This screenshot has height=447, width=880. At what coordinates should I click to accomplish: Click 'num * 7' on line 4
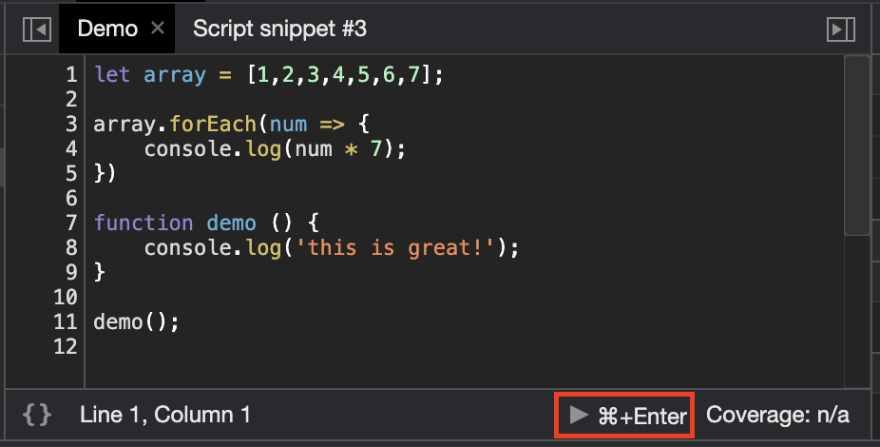(x=339, y=149)
